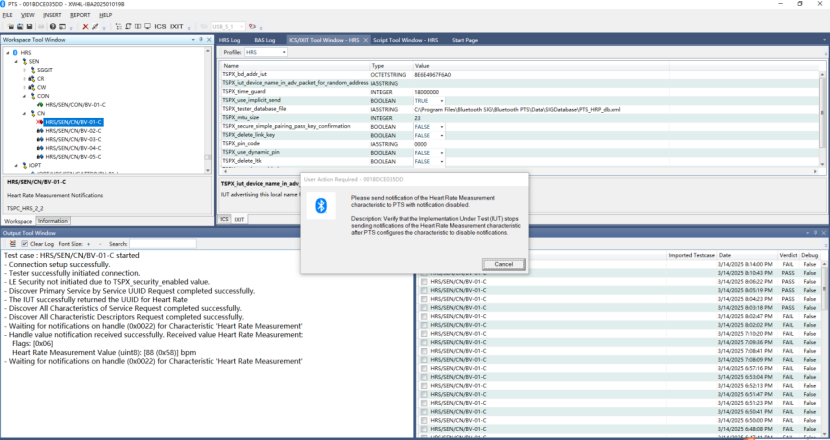Viewport: 830px width, 440px height.
Task: Click the Search input in Output Tool Window
Action: tap(163, 244)
